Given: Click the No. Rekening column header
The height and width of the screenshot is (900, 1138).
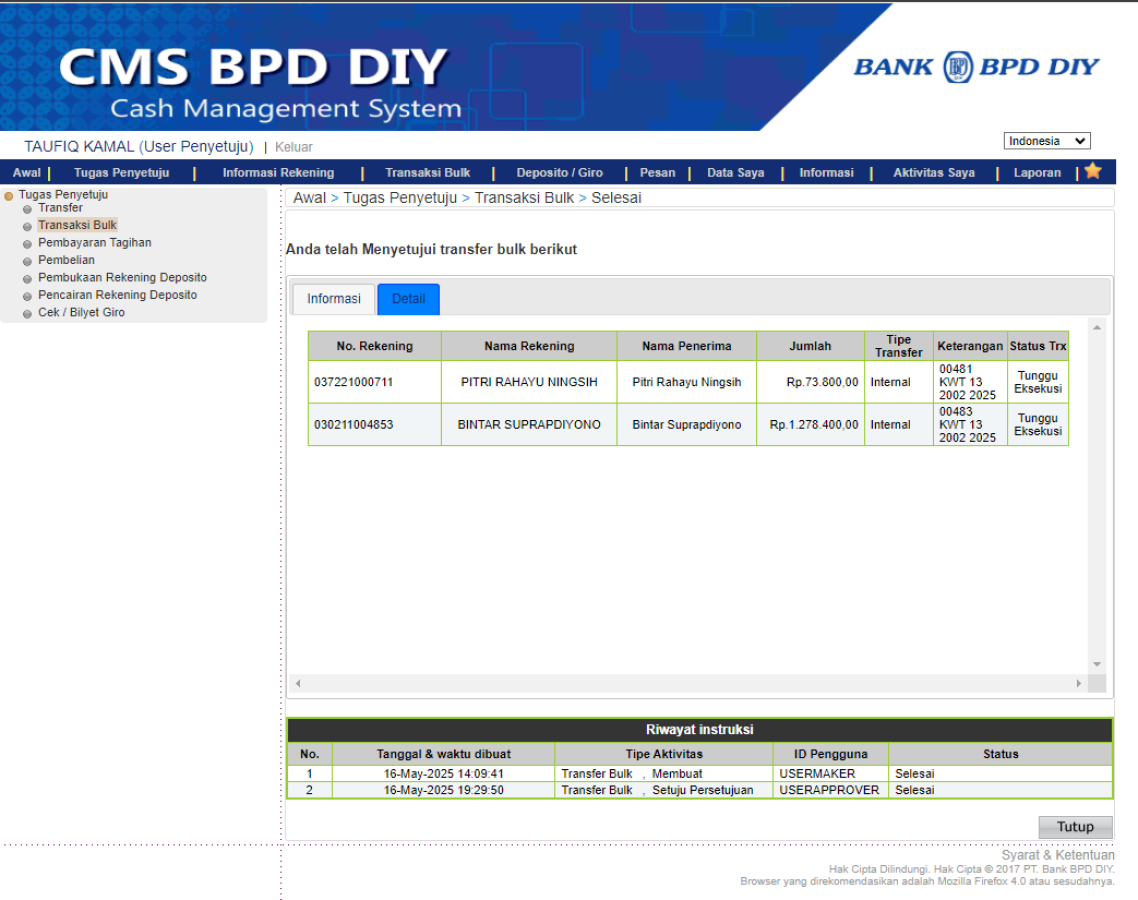Looking at the screenshot, I should point(374,346).
